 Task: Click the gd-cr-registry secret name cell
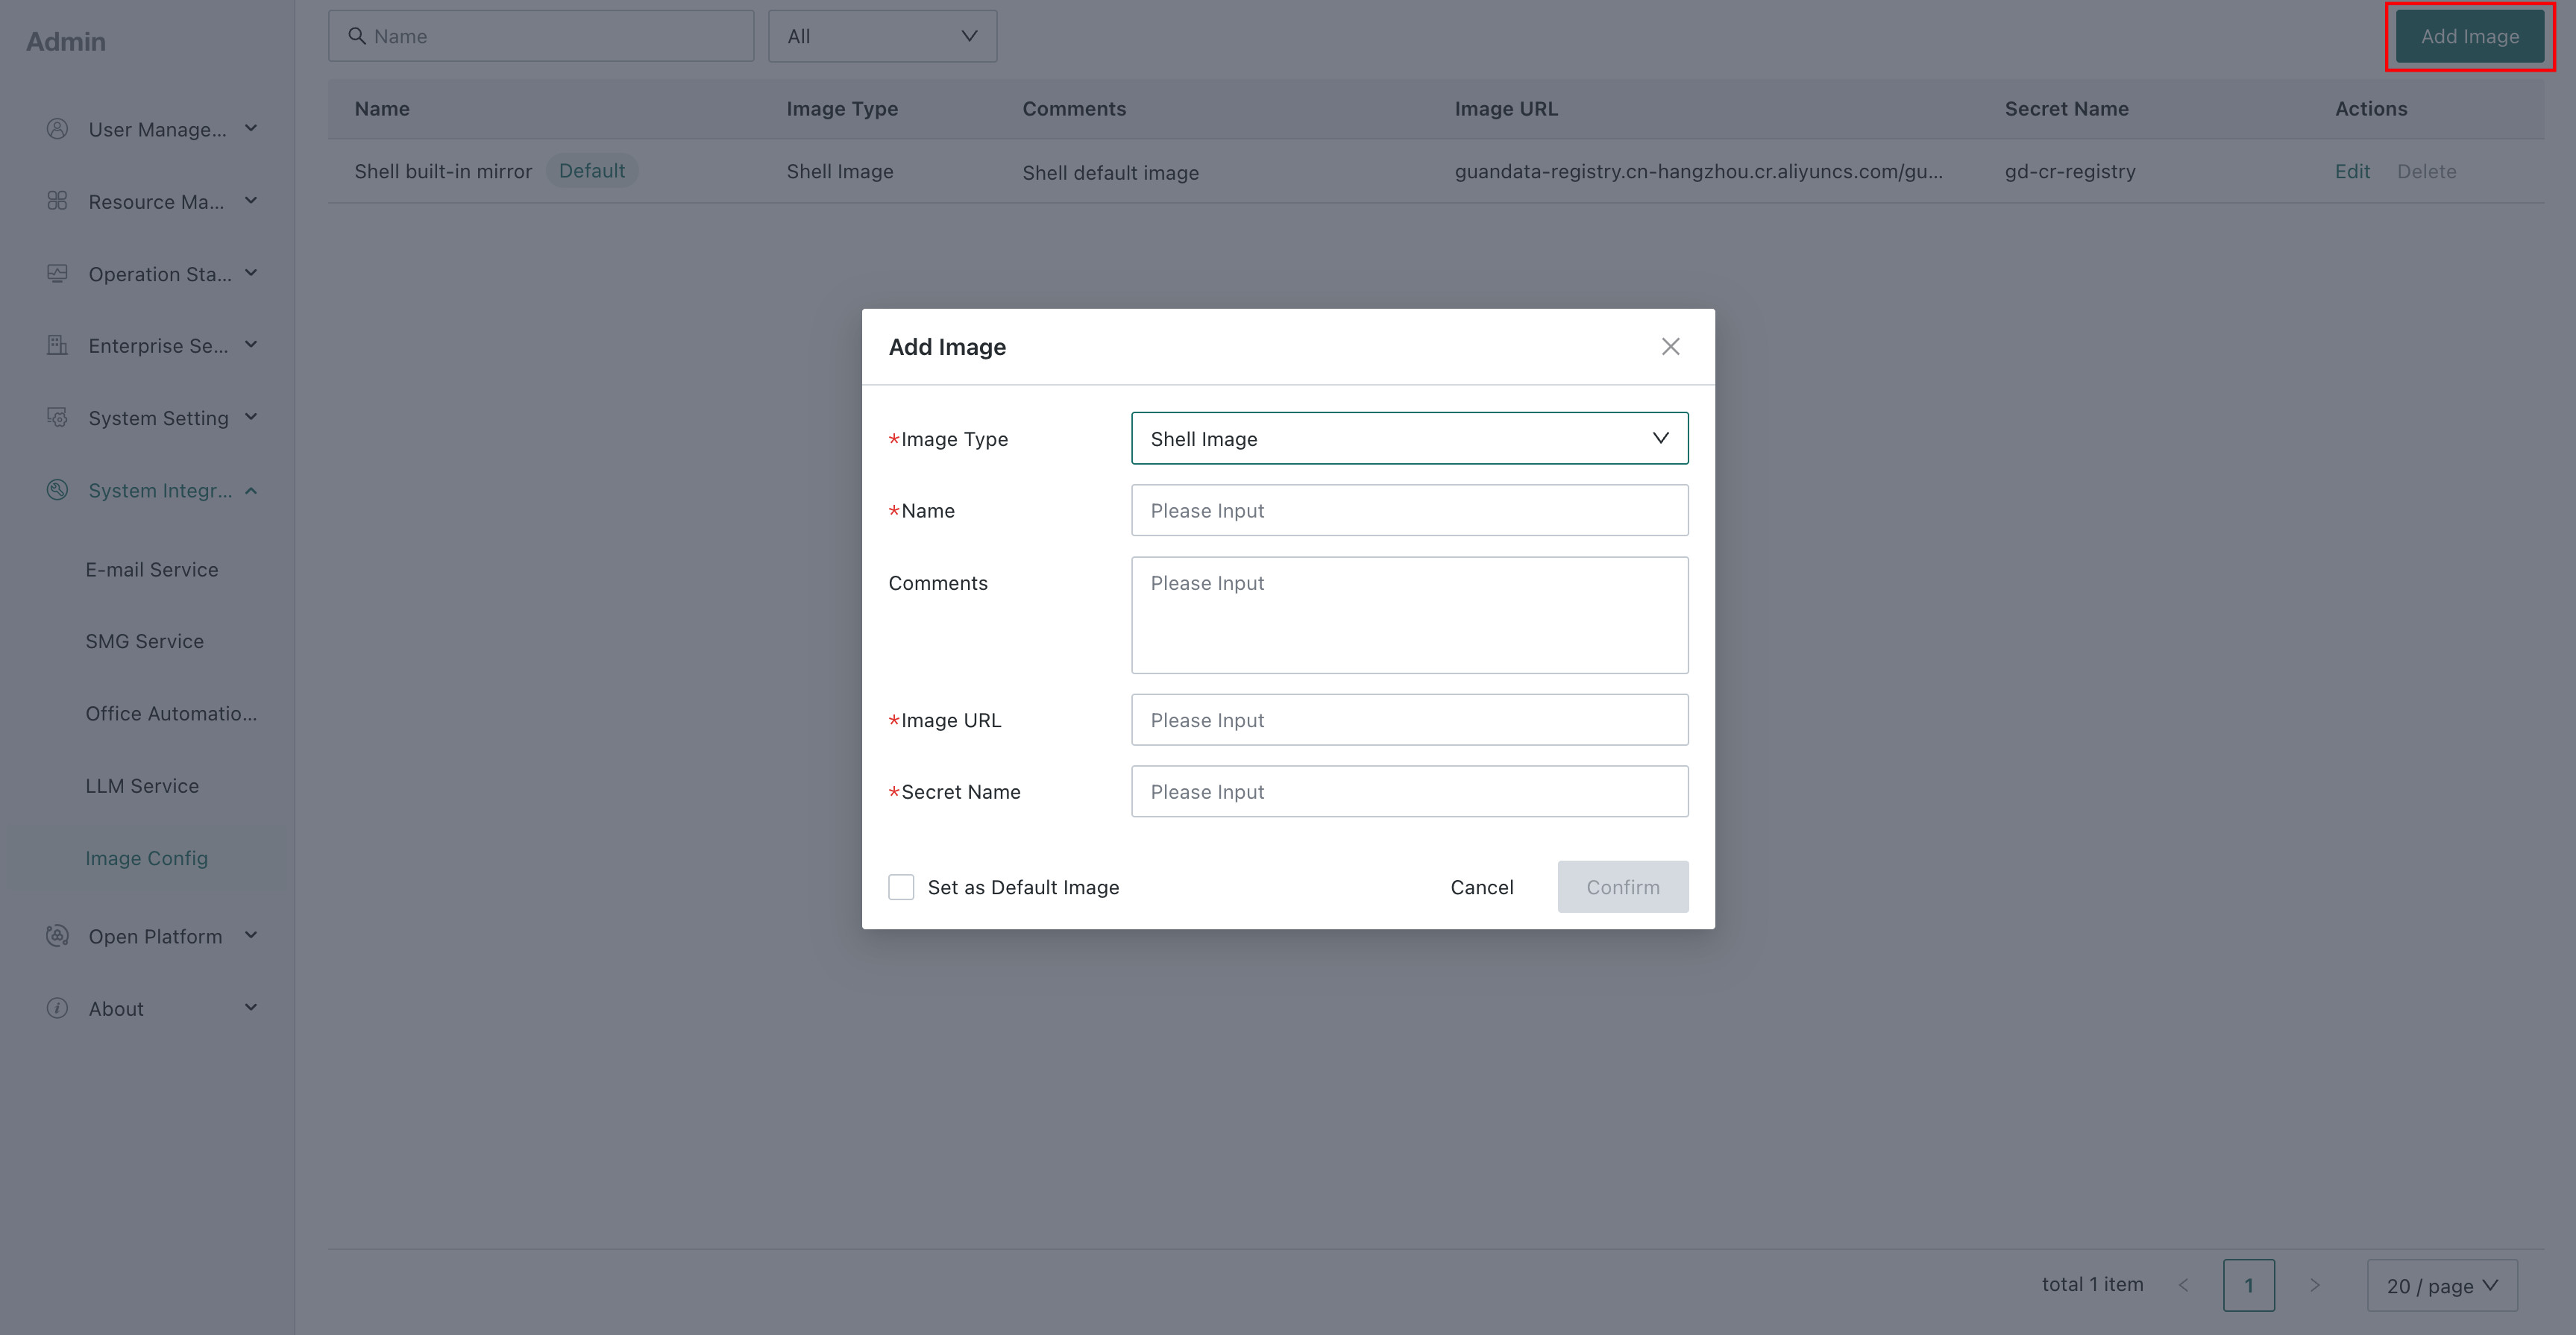click(x=2069, y=171)
